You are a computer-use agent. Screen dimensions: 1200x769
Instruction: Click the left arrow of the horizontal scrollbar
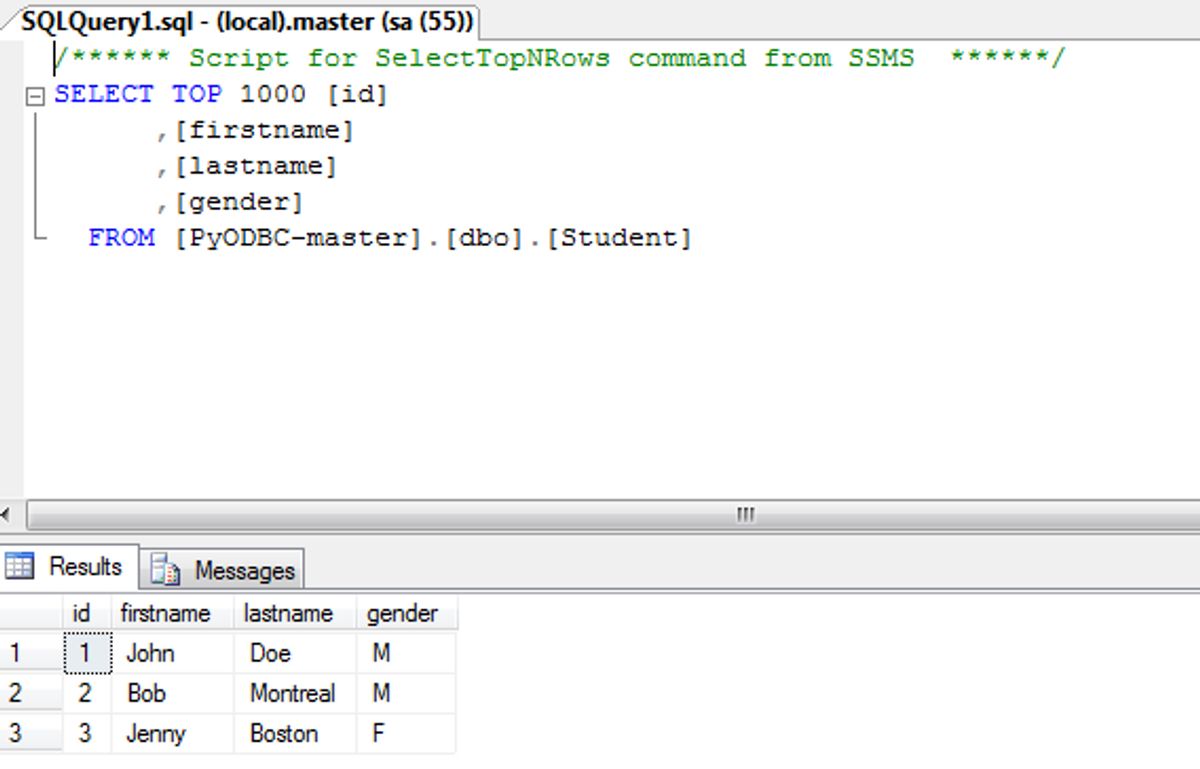click(x=6, y=515)
